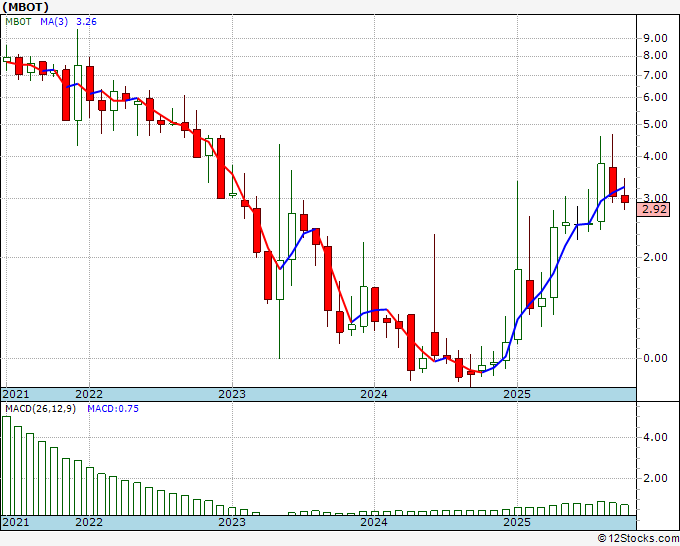The height and width of the screenshot is (546, 680).
Task: Click the (MBOT) chart title
Action: pos(25,7)
